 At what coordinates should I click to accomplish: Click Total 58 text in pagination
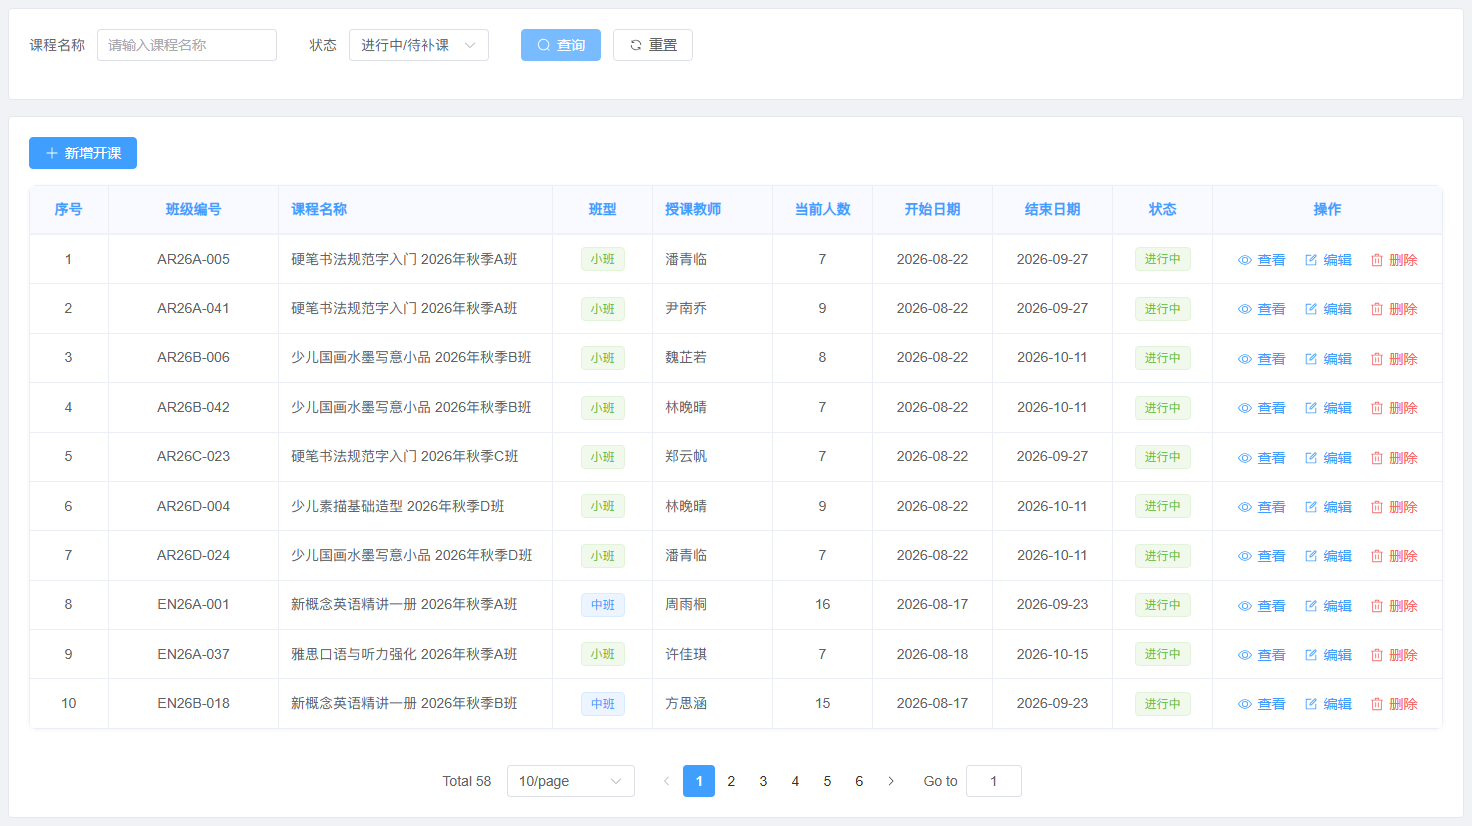point(467,781)
